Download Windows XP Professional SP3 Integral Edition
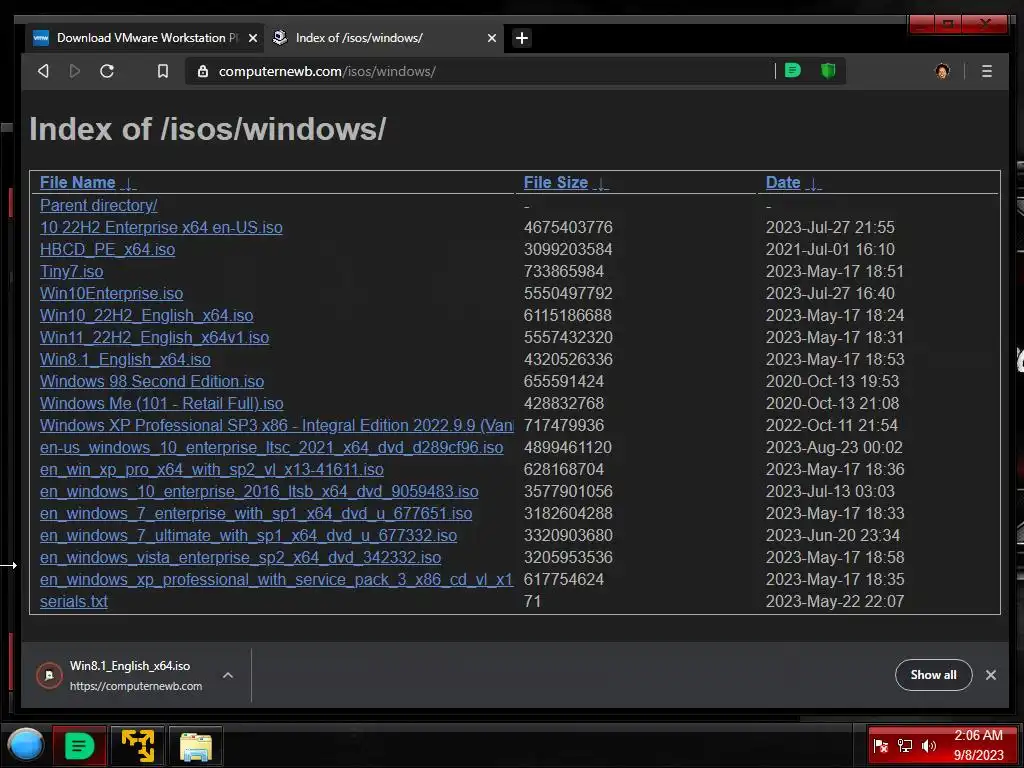Screen dimensions: 1024x768 click(277, 425)
